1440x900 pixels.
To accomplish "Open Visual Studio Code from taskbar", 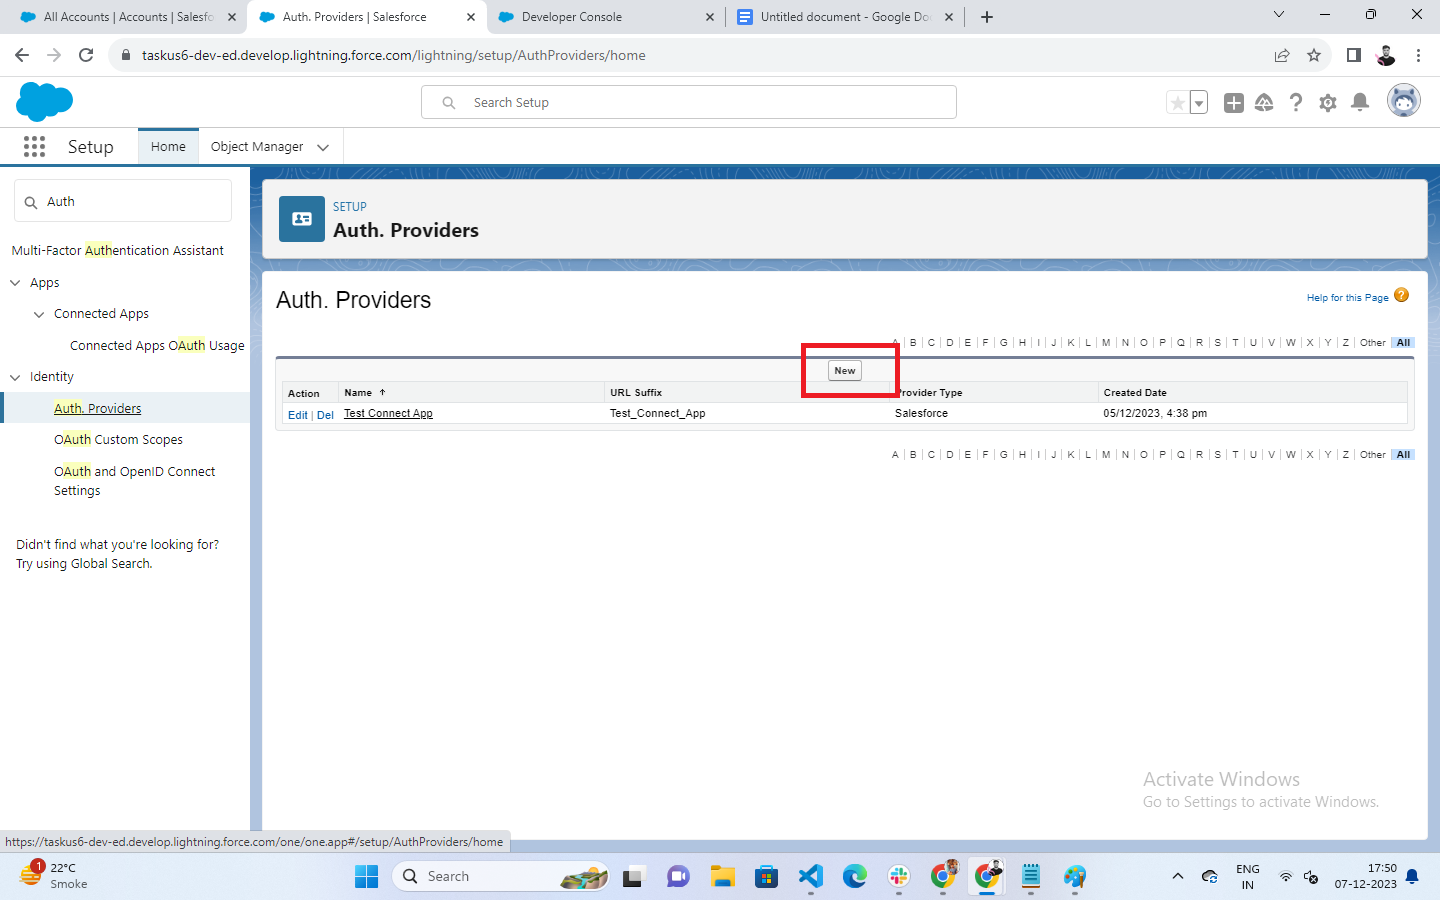I will pos(811,877).
